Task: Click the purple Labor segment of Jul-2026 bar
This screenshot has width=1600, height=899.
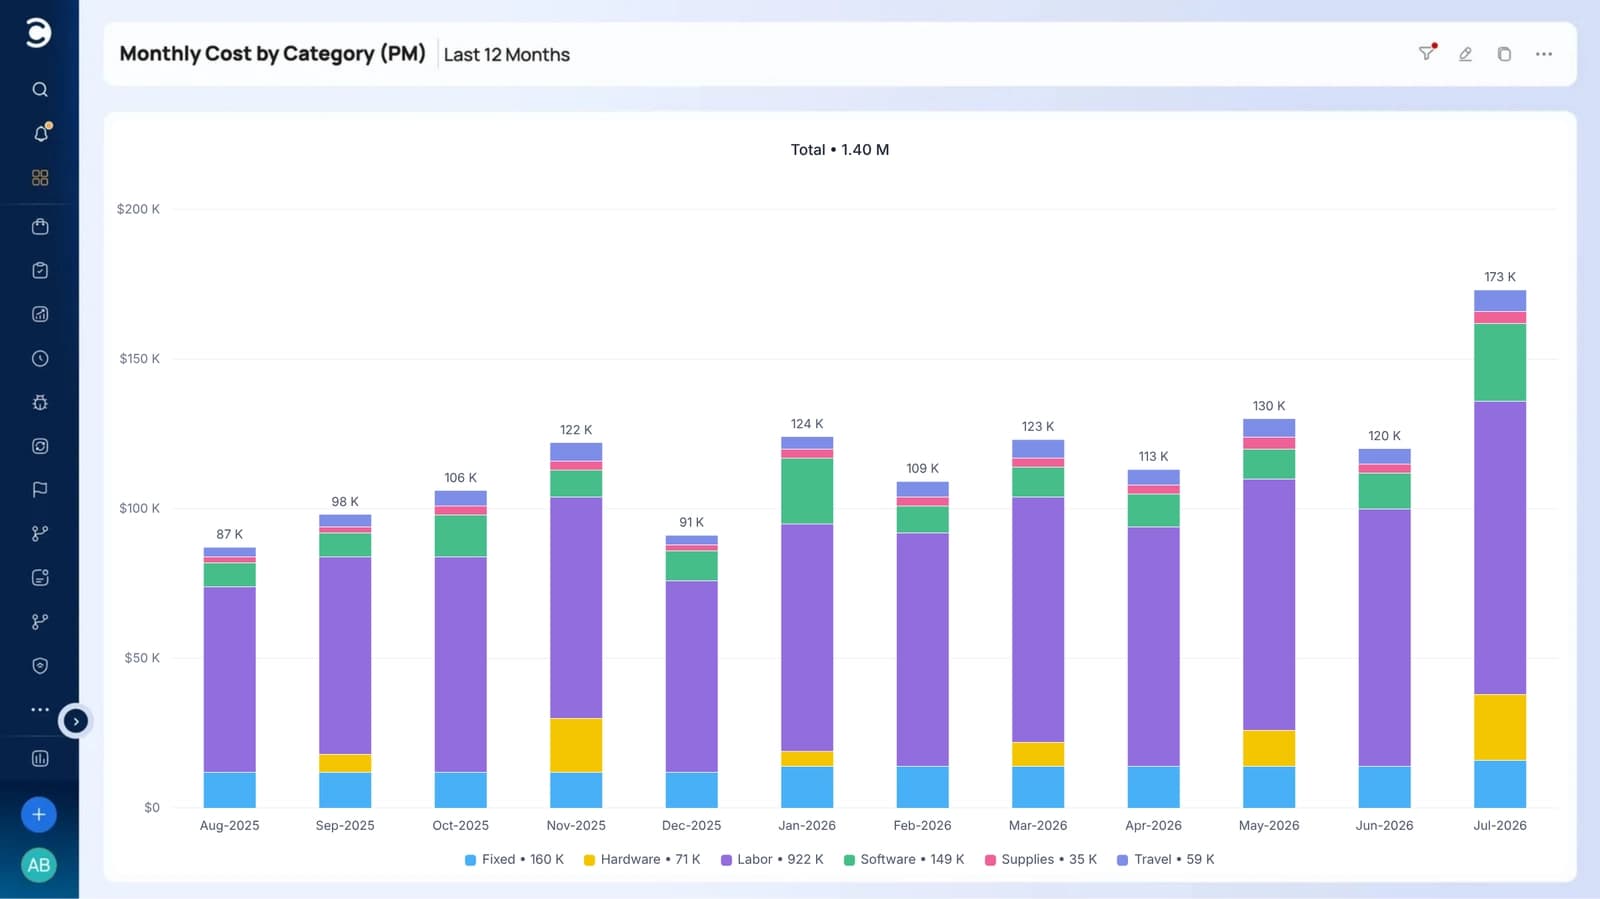Action: (1500, 548)
